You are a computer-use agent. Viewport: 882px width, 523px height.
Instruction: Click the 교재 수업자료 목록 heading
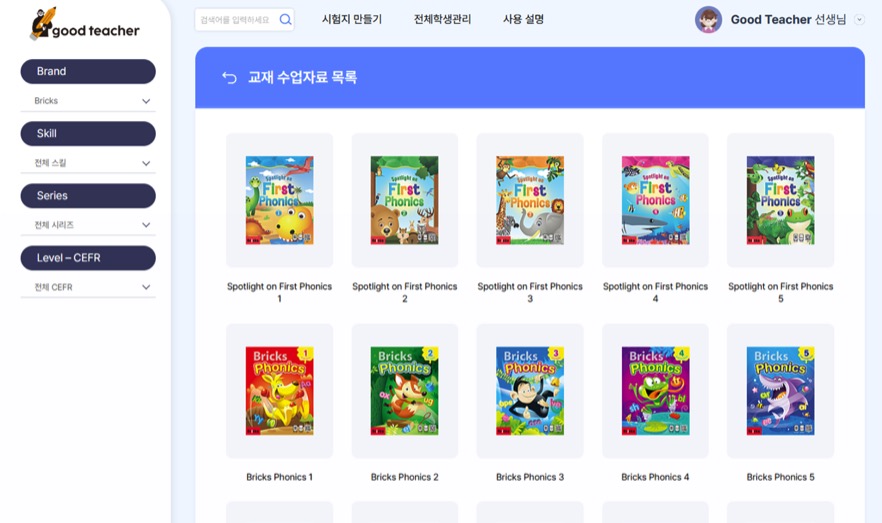tap(302, 78)
